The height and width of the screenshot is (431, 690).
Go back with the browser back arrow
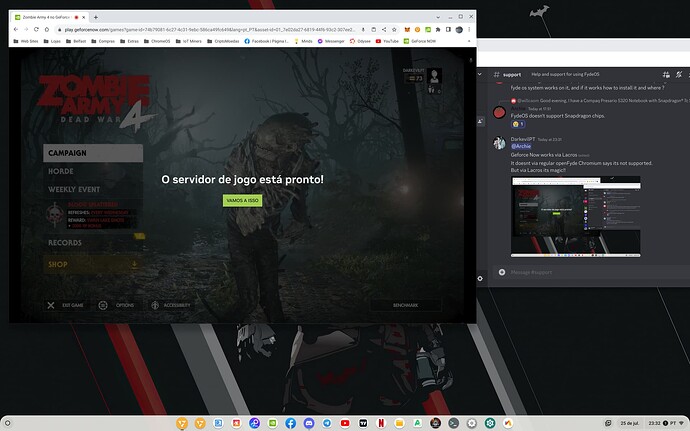[16, 29]
